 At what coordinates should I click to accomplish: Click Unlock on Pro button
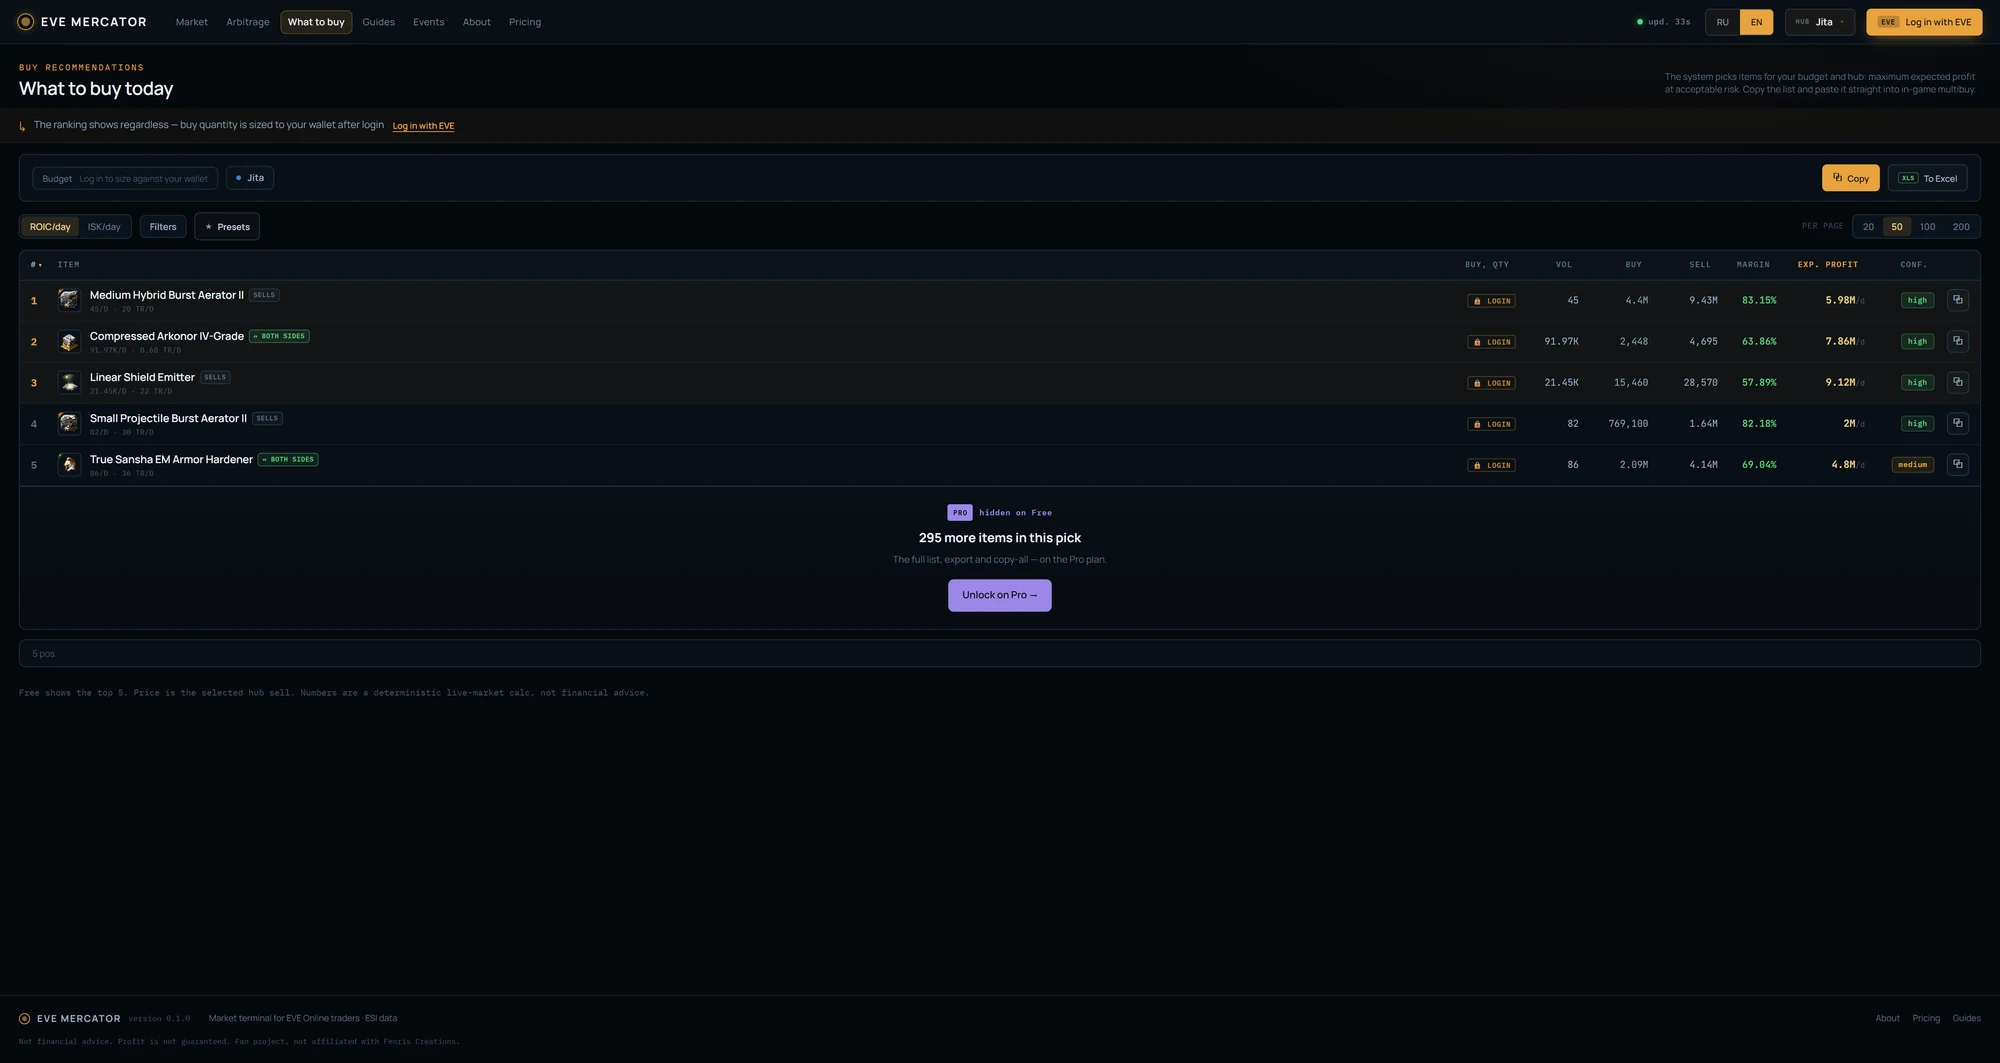point(1000,595)
